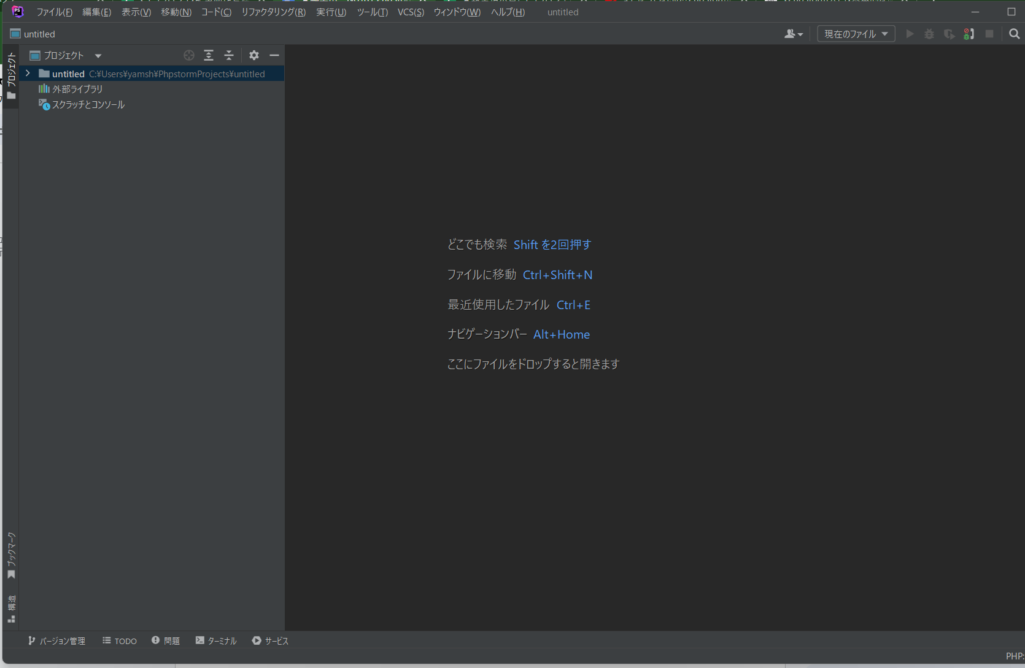Open the 表示(V) menu
Viewport: 1025px width, 668px height.
pos(136,12)
